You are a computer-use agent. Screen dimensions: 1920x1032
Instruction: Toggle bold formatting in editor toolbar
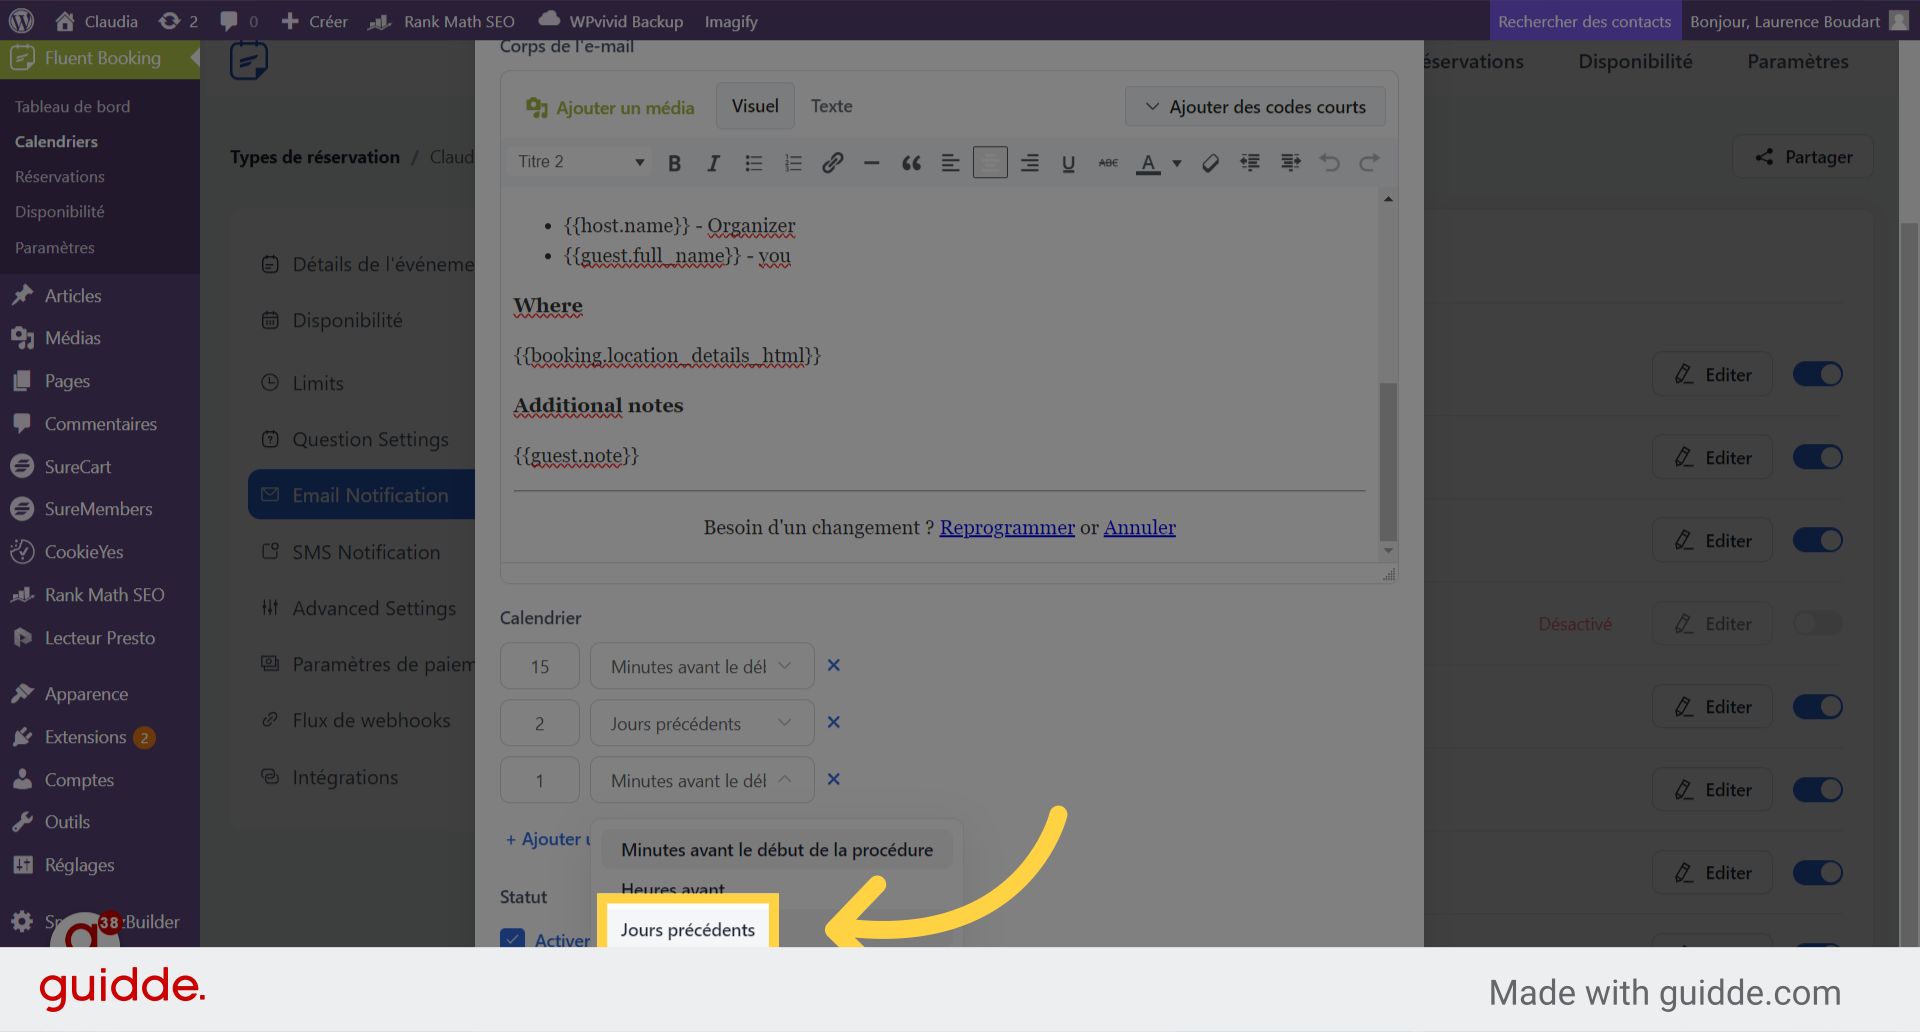coord(674,163)
